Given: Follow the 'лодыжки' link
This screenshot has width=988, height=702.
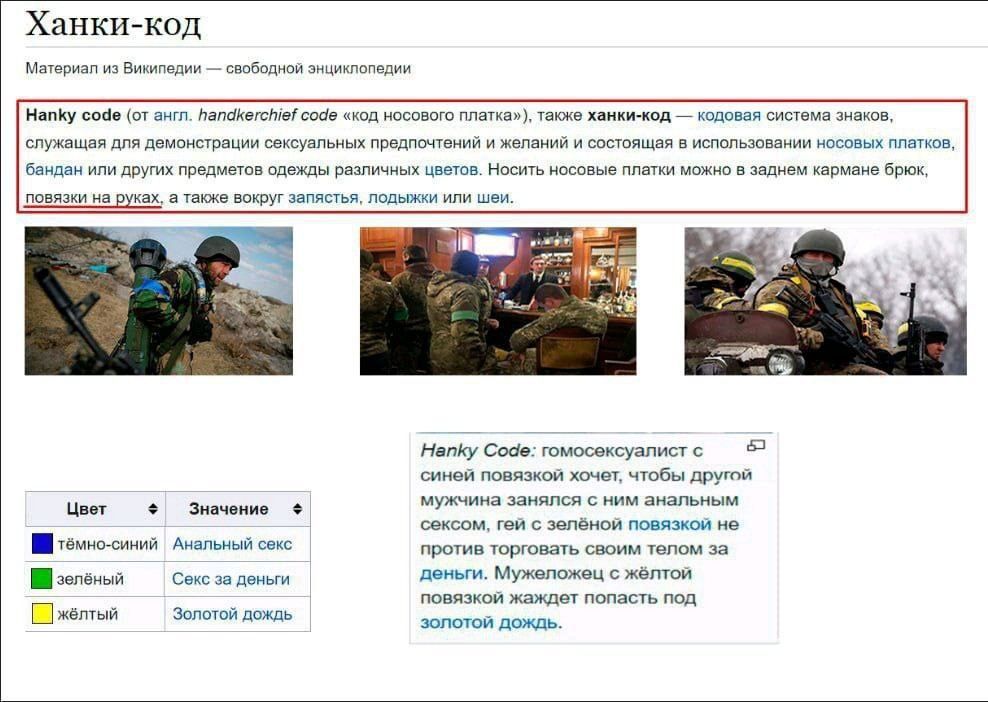Looking at the screenshot, I should [402, 197].
